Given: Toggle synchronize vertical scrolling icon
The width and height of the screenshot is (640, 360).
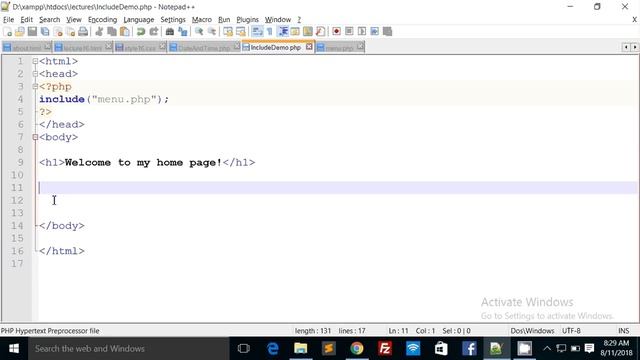Looking at the screenshot, I should (228, 31).
